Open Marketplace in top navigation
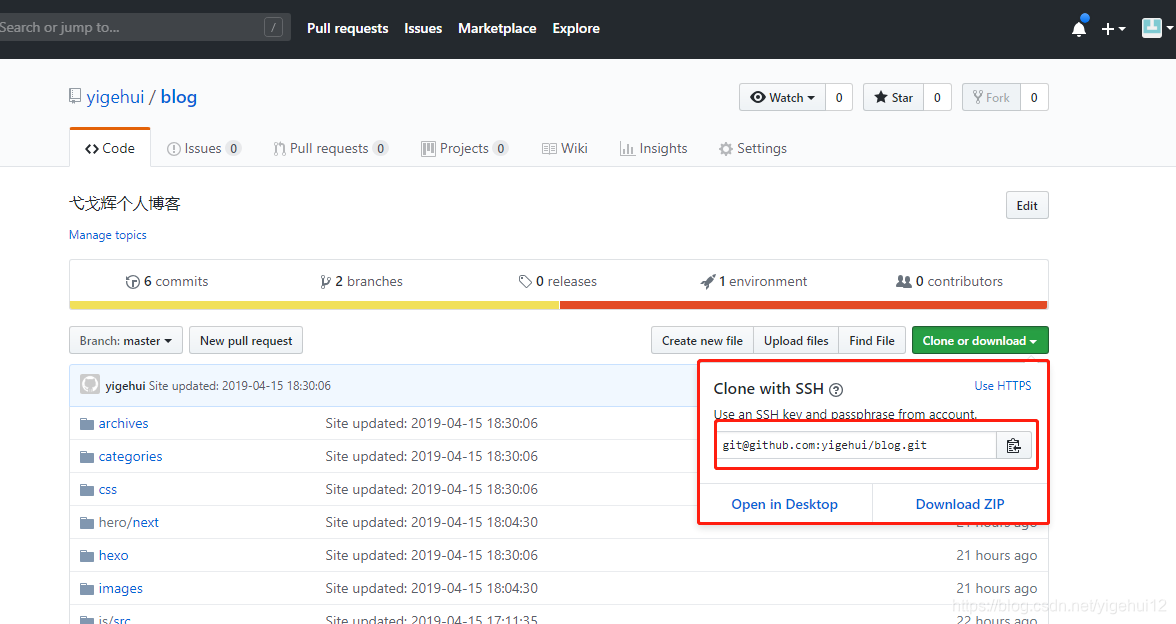The width and height of the screenshot is (1176, 624). [497, 28]
